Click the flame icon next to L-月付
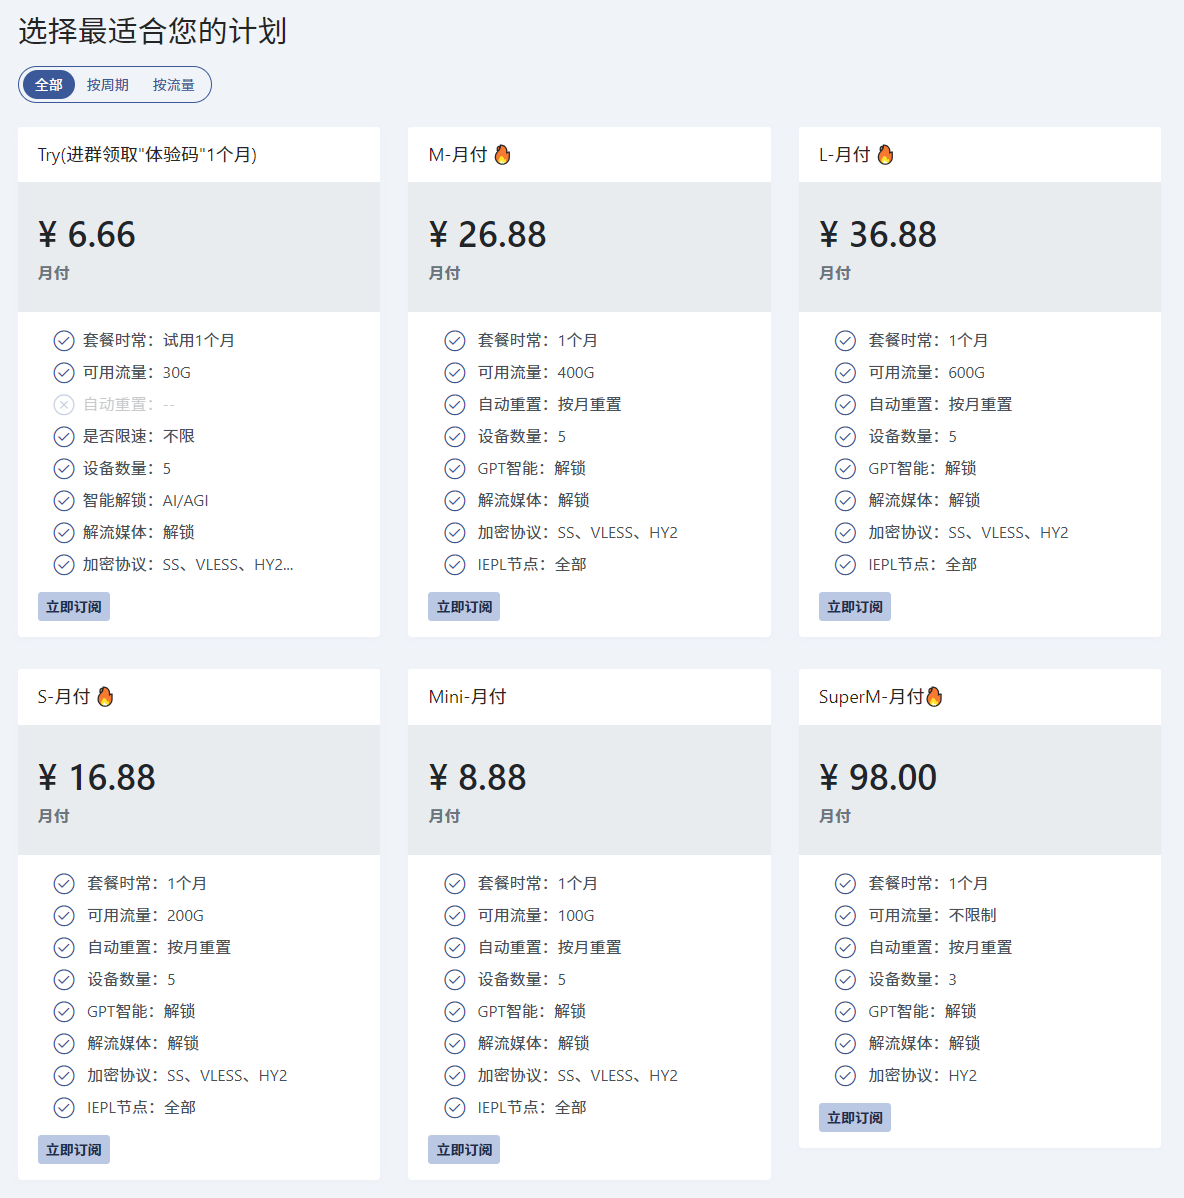Image resolution: width=1184 pixels, height=1198 pixels. pyautogui.click(x=885, y=154)
